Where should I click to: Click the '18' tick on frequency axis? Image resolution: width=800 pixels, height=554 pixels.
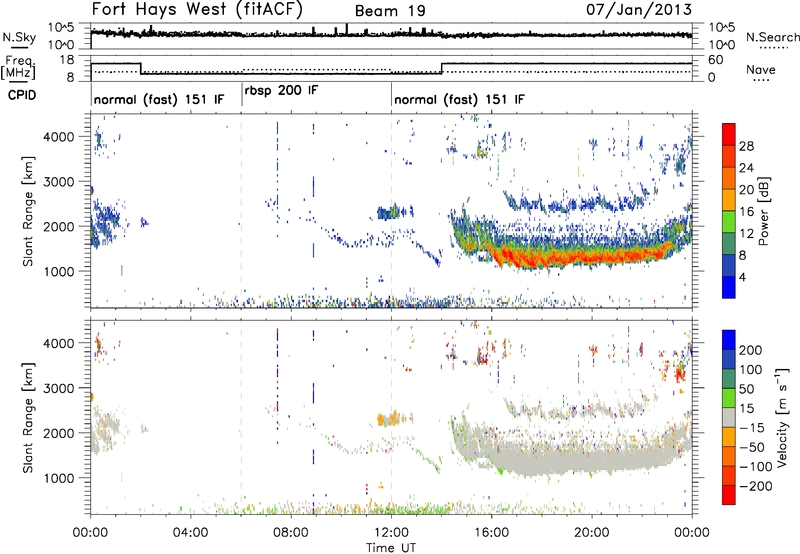pos(67,60)
